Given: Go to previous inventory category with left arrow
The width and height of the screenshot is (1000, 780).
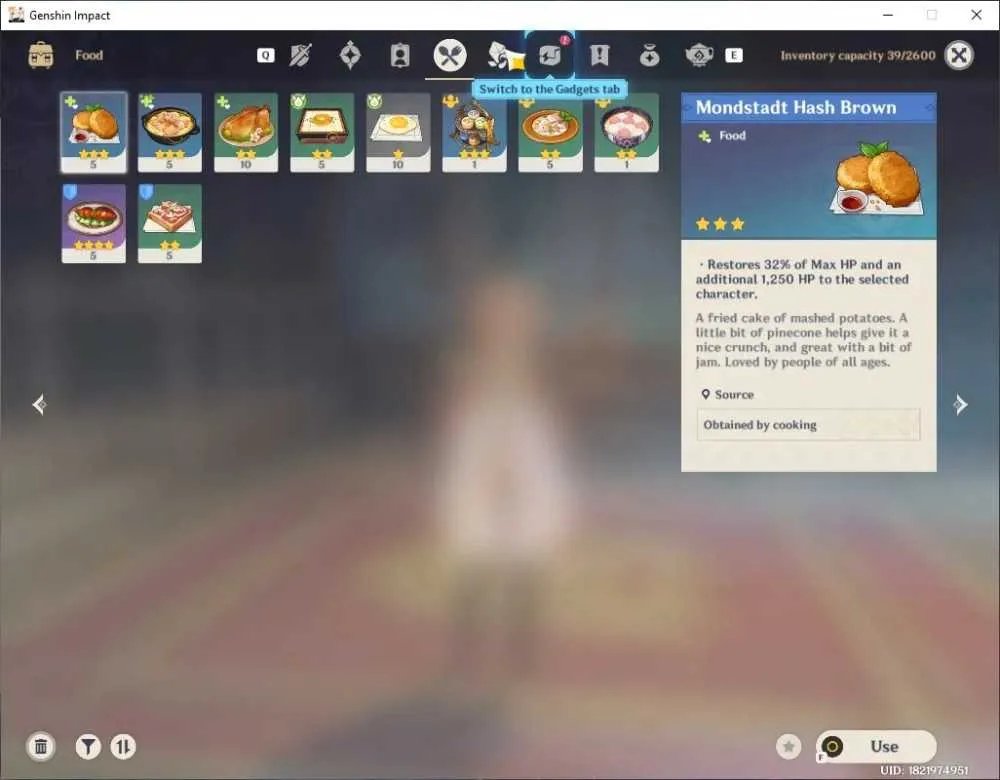Looking at the screenshot, I should coord(39,404).
